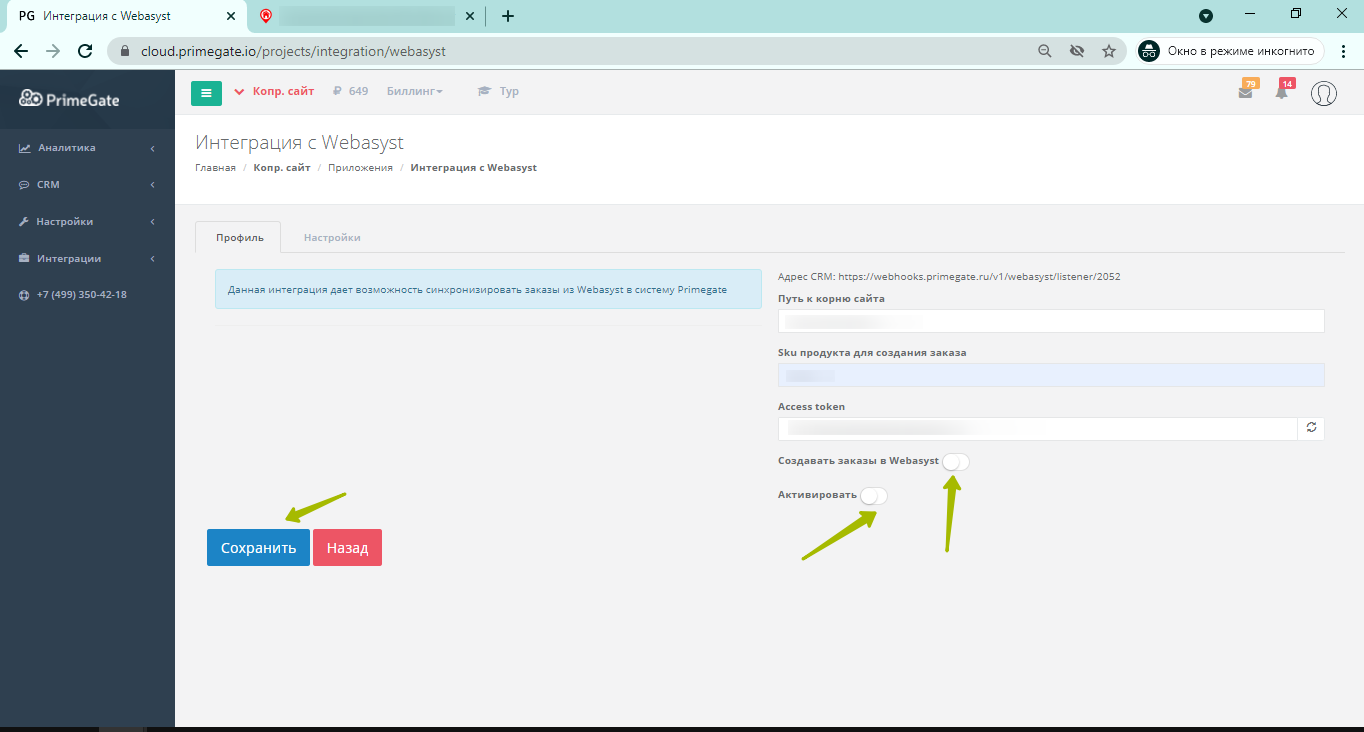The width and height of the screenshot is (1364, 732).
Task: Click the Интеграция с Webasyst page heading
Action: point(300,142)
